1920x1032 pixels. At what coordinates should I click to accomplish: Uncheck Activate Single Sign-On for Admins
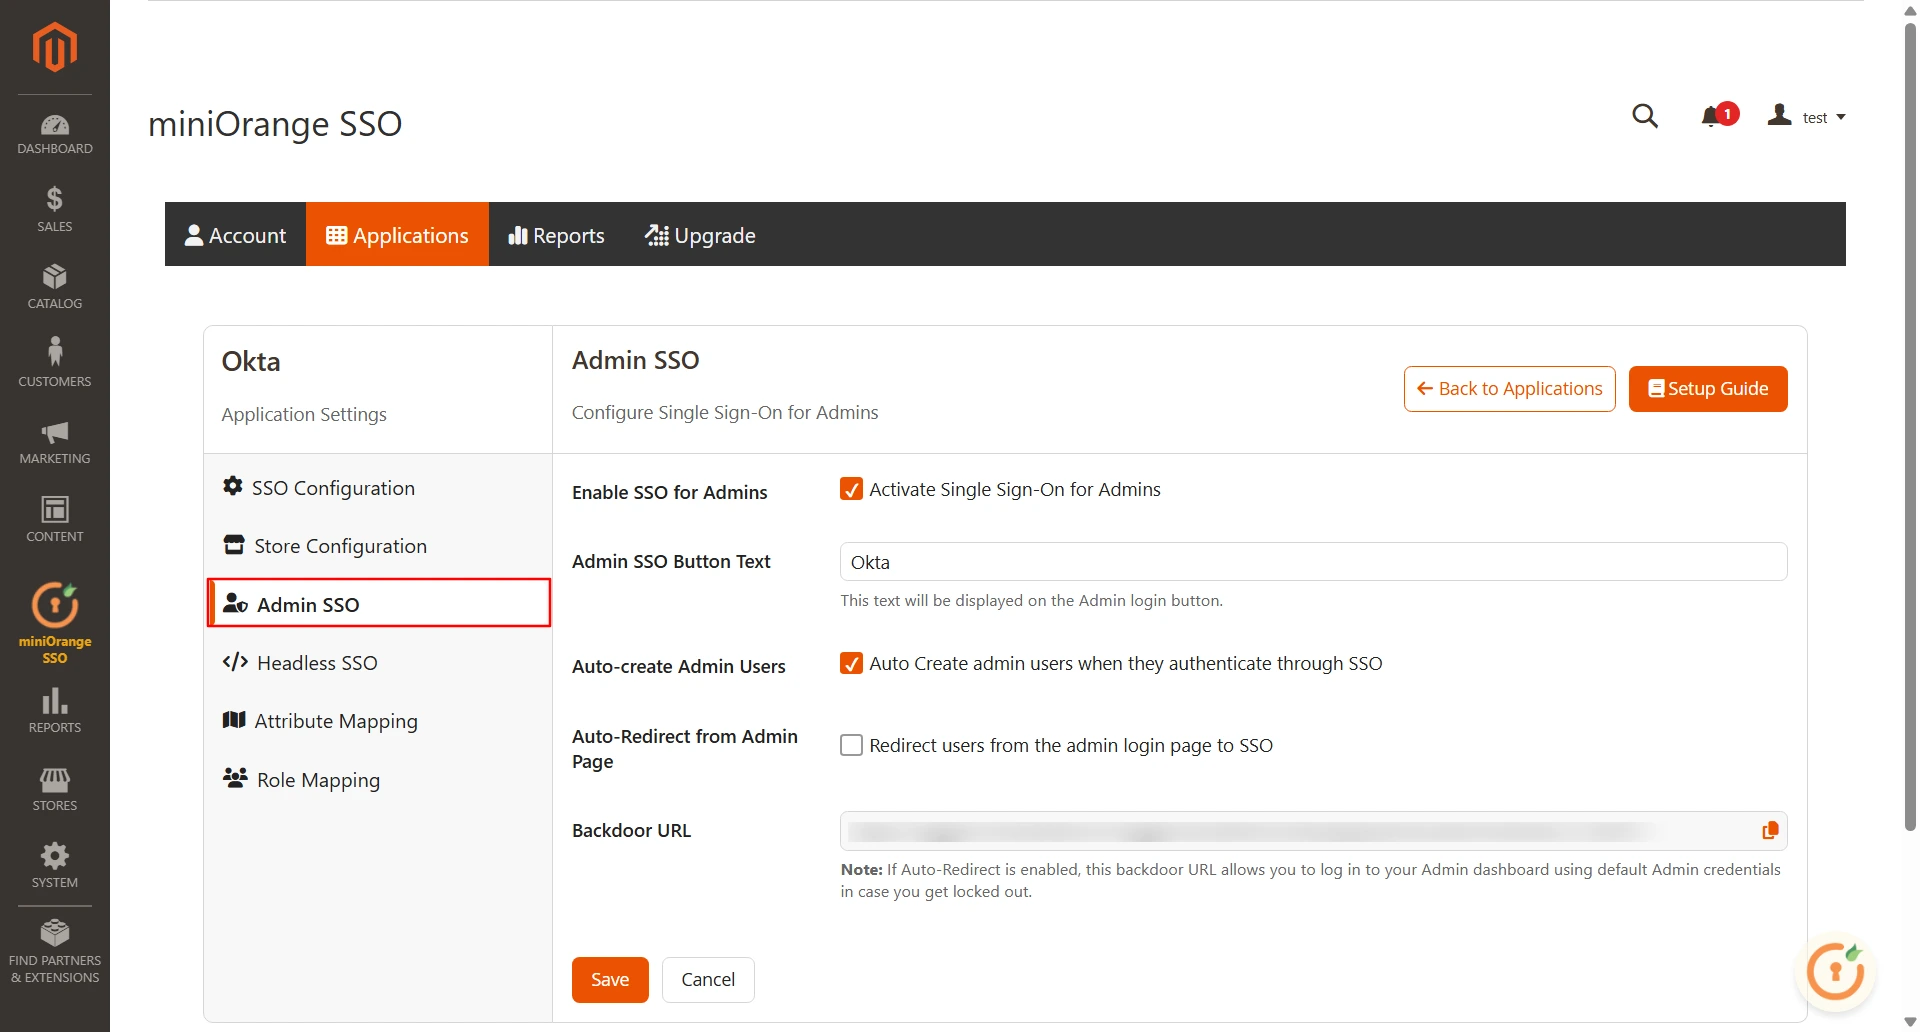pos(851,489)
